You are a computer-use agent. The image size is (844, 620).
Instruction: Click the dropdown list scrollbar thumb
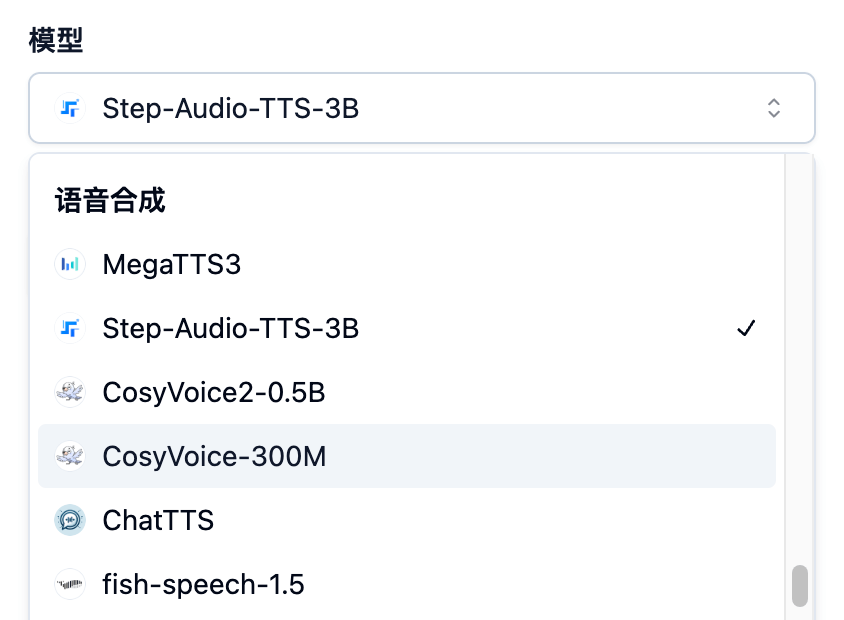[800, 586]
